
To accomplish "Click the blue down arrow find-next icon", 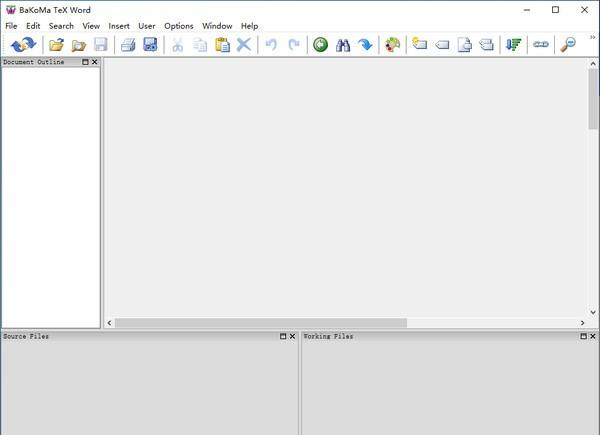I will (x=365, y=45).
